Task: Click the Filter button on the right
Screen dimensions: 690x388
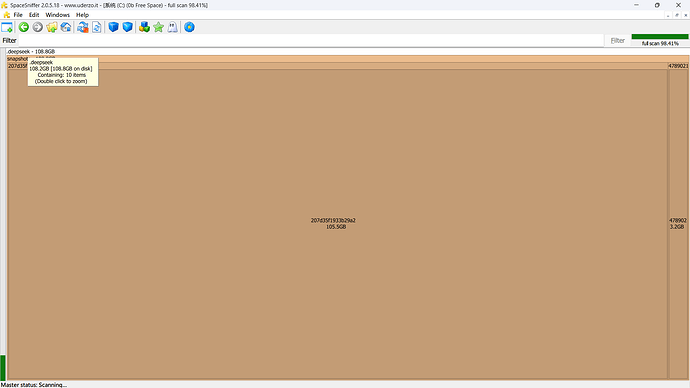Action: pyautogui.click(x=617, y=40)
